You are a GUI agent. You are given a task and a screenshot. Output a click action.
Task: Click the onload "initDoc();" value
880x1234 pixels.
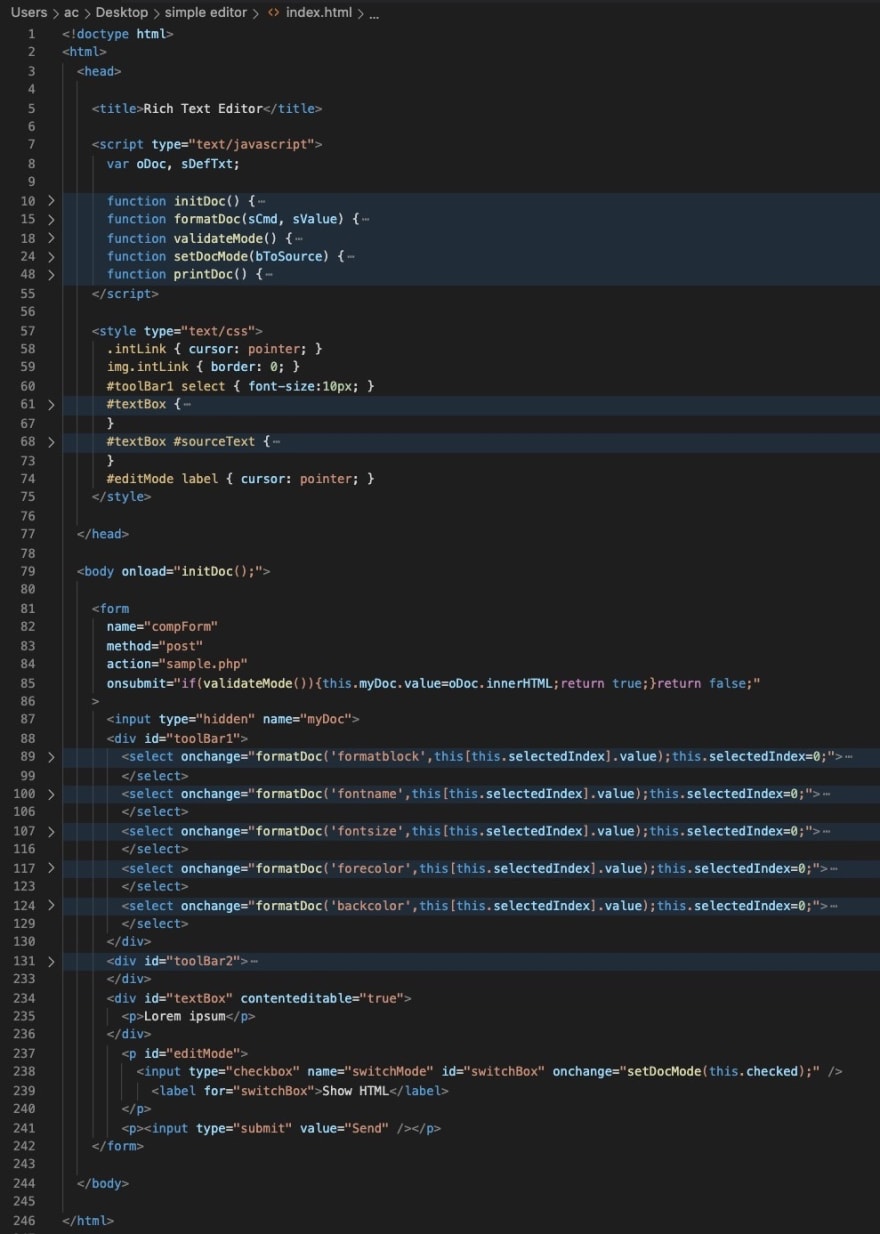(218, 571)
